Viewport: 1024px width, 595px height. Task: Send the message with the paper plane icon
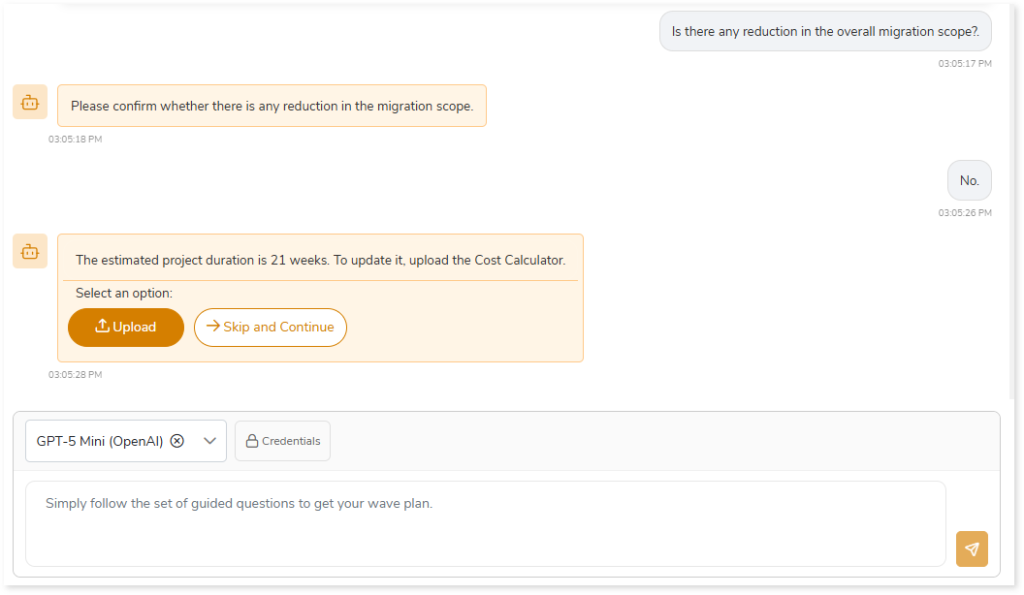pyautogui.click(x=971, y=549)
